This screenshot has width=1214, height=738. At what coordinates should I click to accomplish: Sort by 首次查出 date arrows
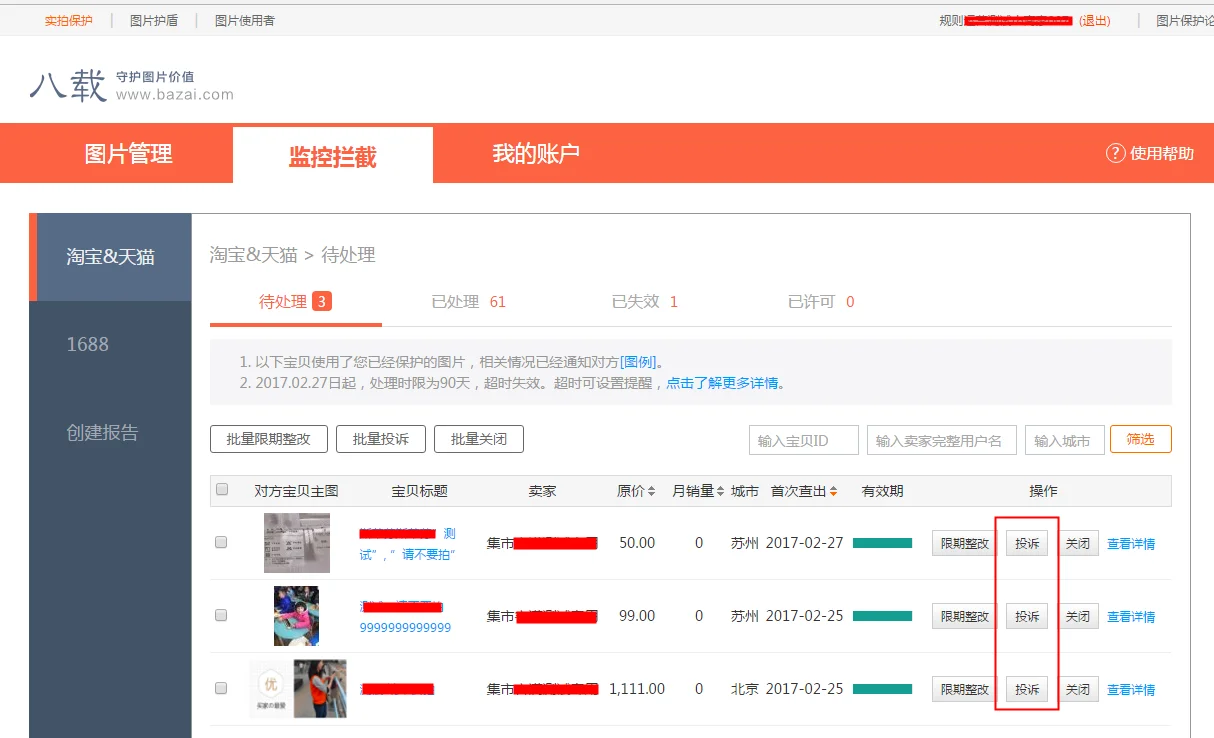tap(834, 491)
